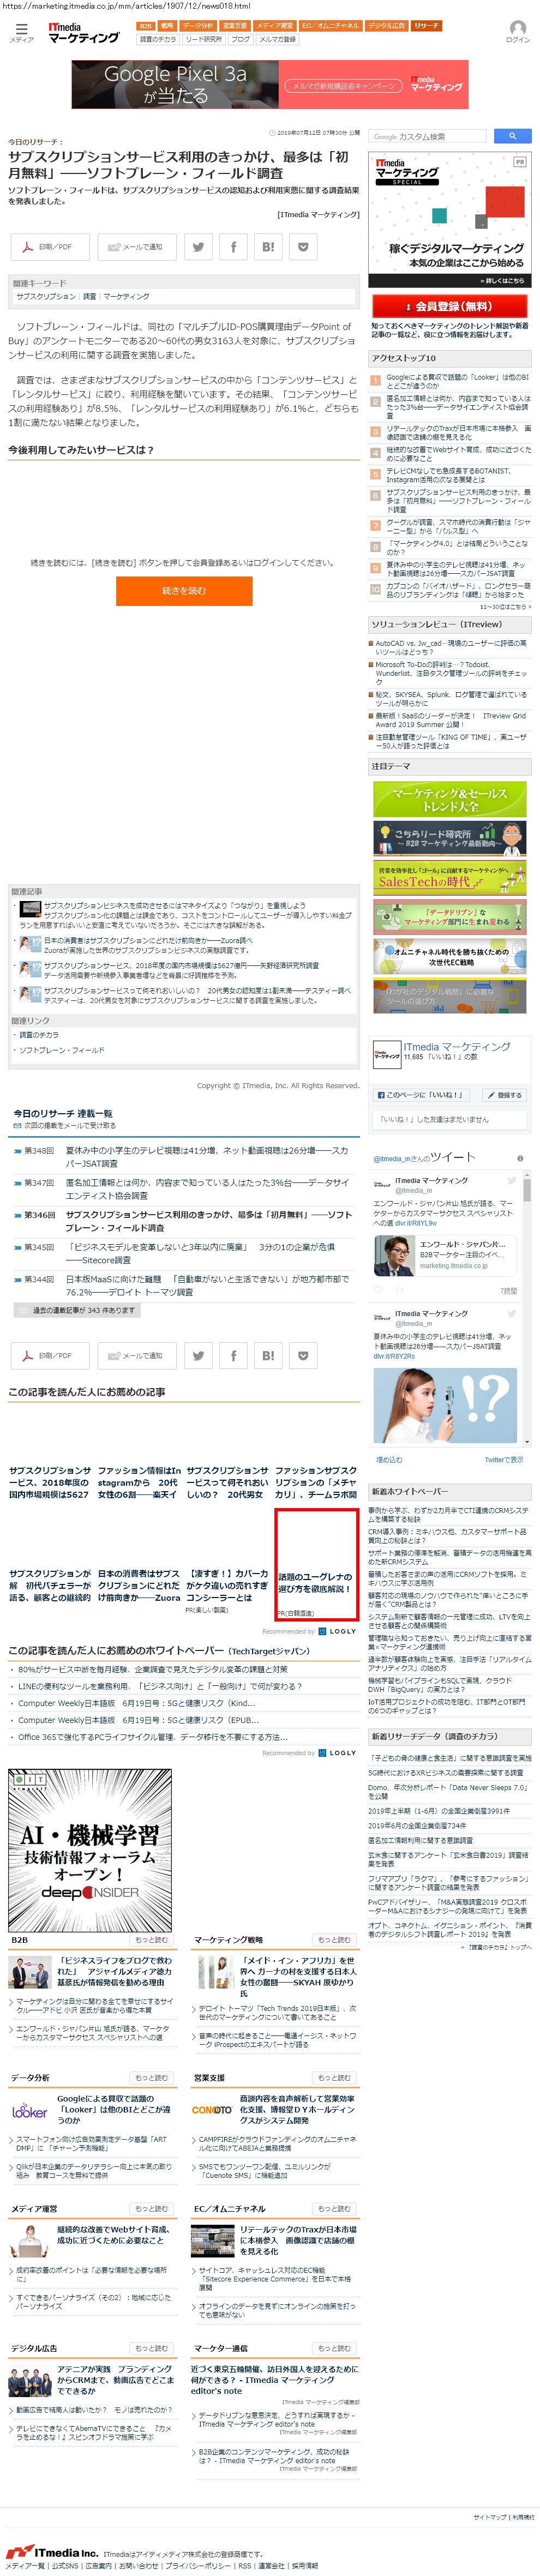Select the リサーチ tab in top navigation

click(x=426, y=26)
